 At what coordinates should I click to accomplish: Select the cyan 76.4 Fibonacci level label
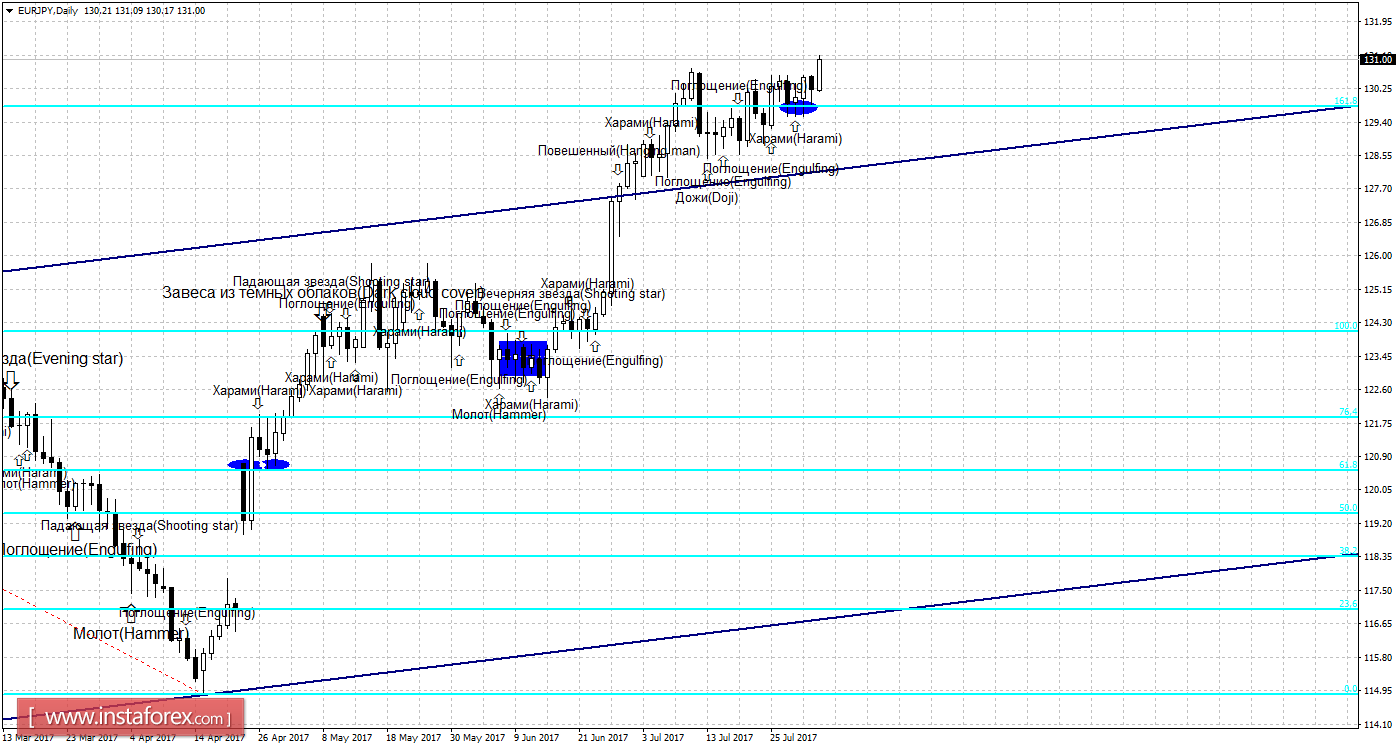coord(1348,412)
